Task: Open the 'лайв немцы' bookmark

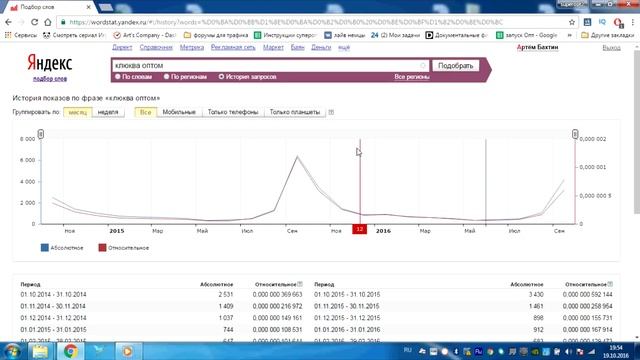Action: [345, 35]
